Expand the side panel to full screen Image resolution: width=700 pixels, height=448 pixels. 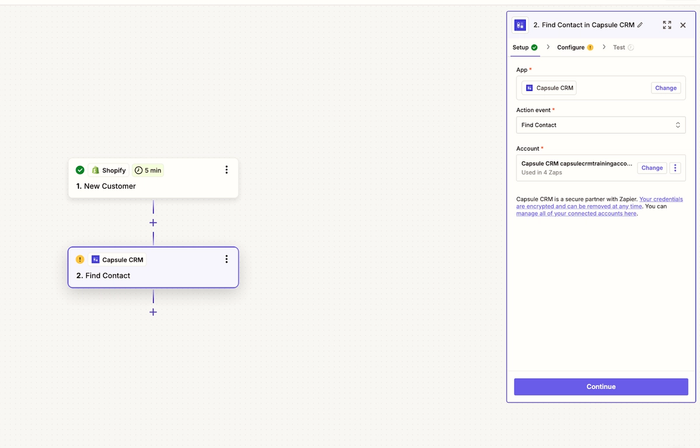pyautogui.click(x=667, y=25)
